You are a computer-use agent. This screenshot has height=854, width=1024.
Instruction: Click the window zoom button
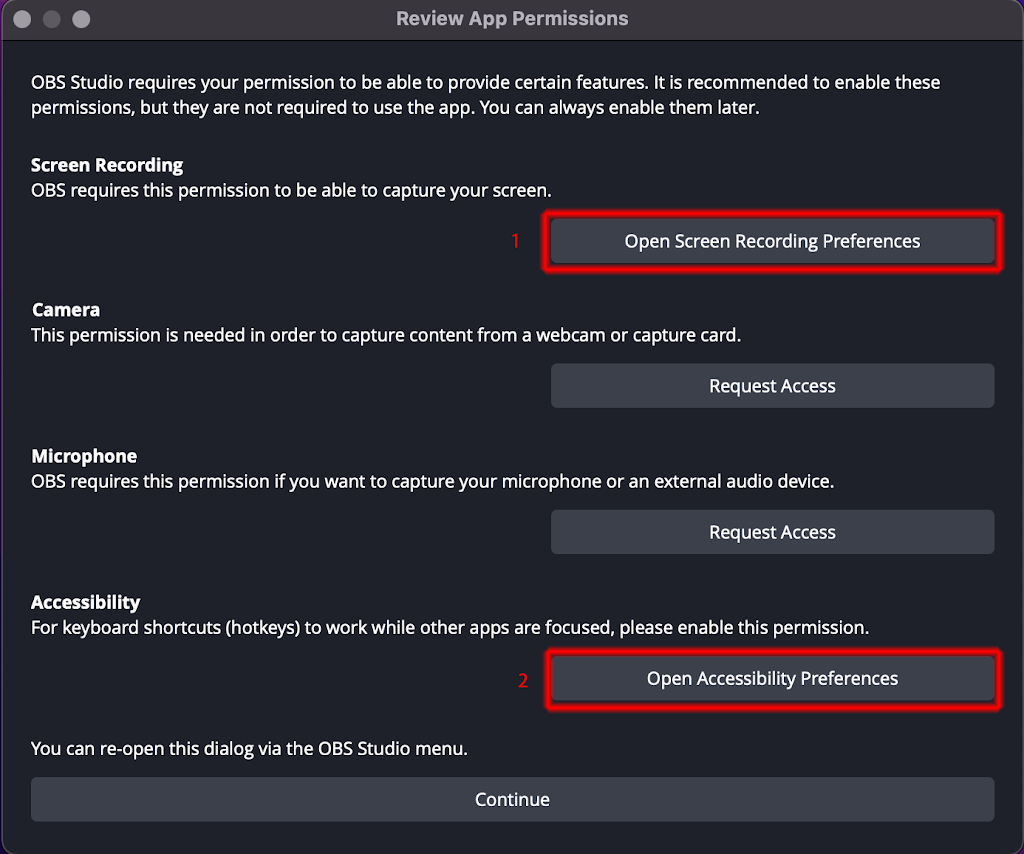point(82,19)
